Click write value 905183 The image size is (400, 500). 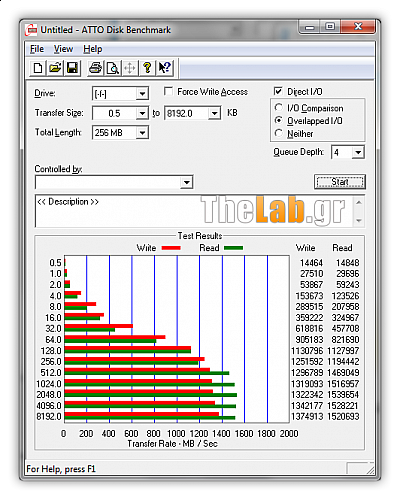coord(309,340)
